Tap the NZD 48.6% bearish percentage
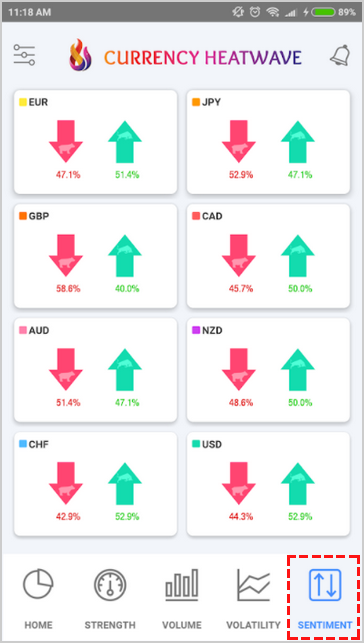Screen dimensions: 364x643 (x=241, y=403)
